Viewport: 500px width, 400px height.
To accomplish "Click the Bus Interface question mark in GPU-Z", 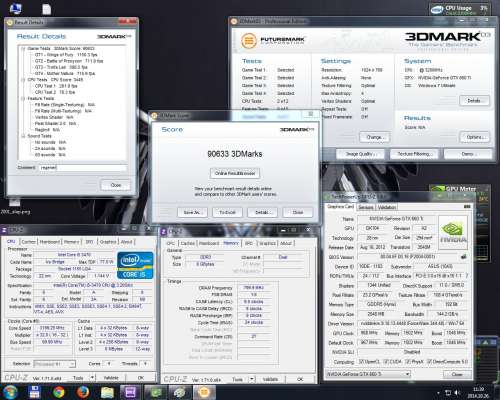I will [x=467, y=276].
